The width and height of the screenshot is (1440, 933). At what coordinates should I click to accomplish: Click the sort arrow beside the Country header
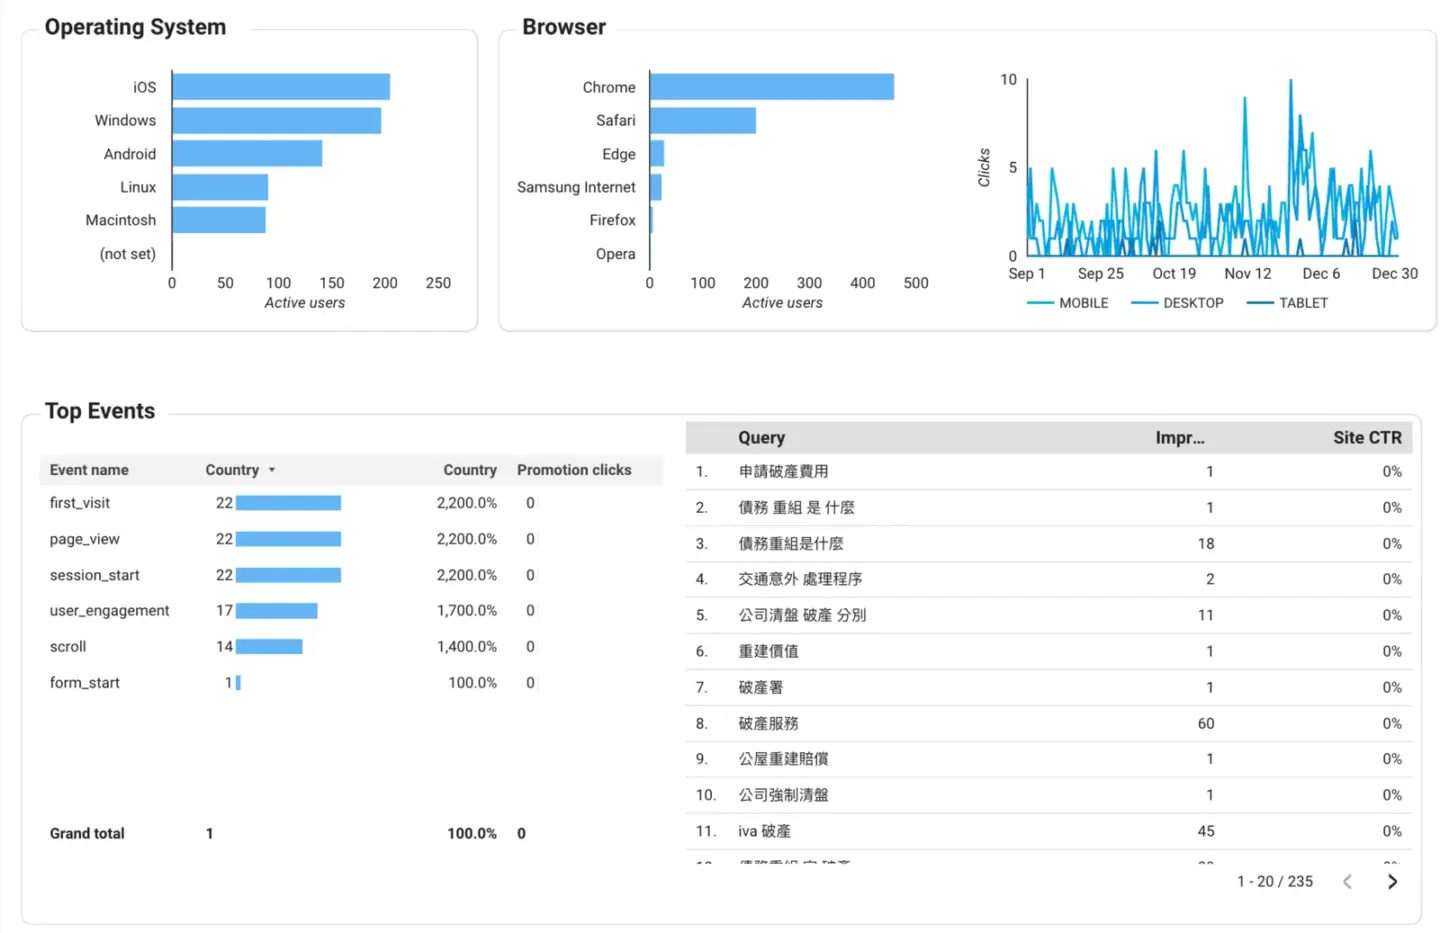(272, 470)
